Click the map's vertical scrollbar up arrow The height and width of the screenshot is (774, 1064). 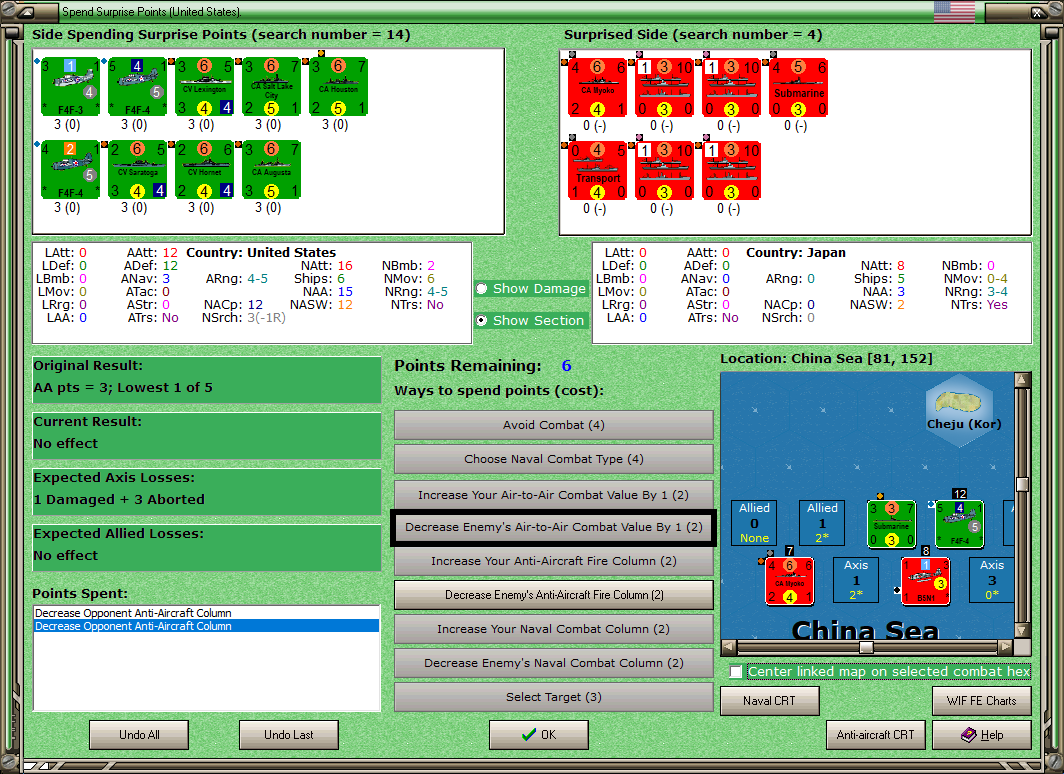[x=1022, y=380]
